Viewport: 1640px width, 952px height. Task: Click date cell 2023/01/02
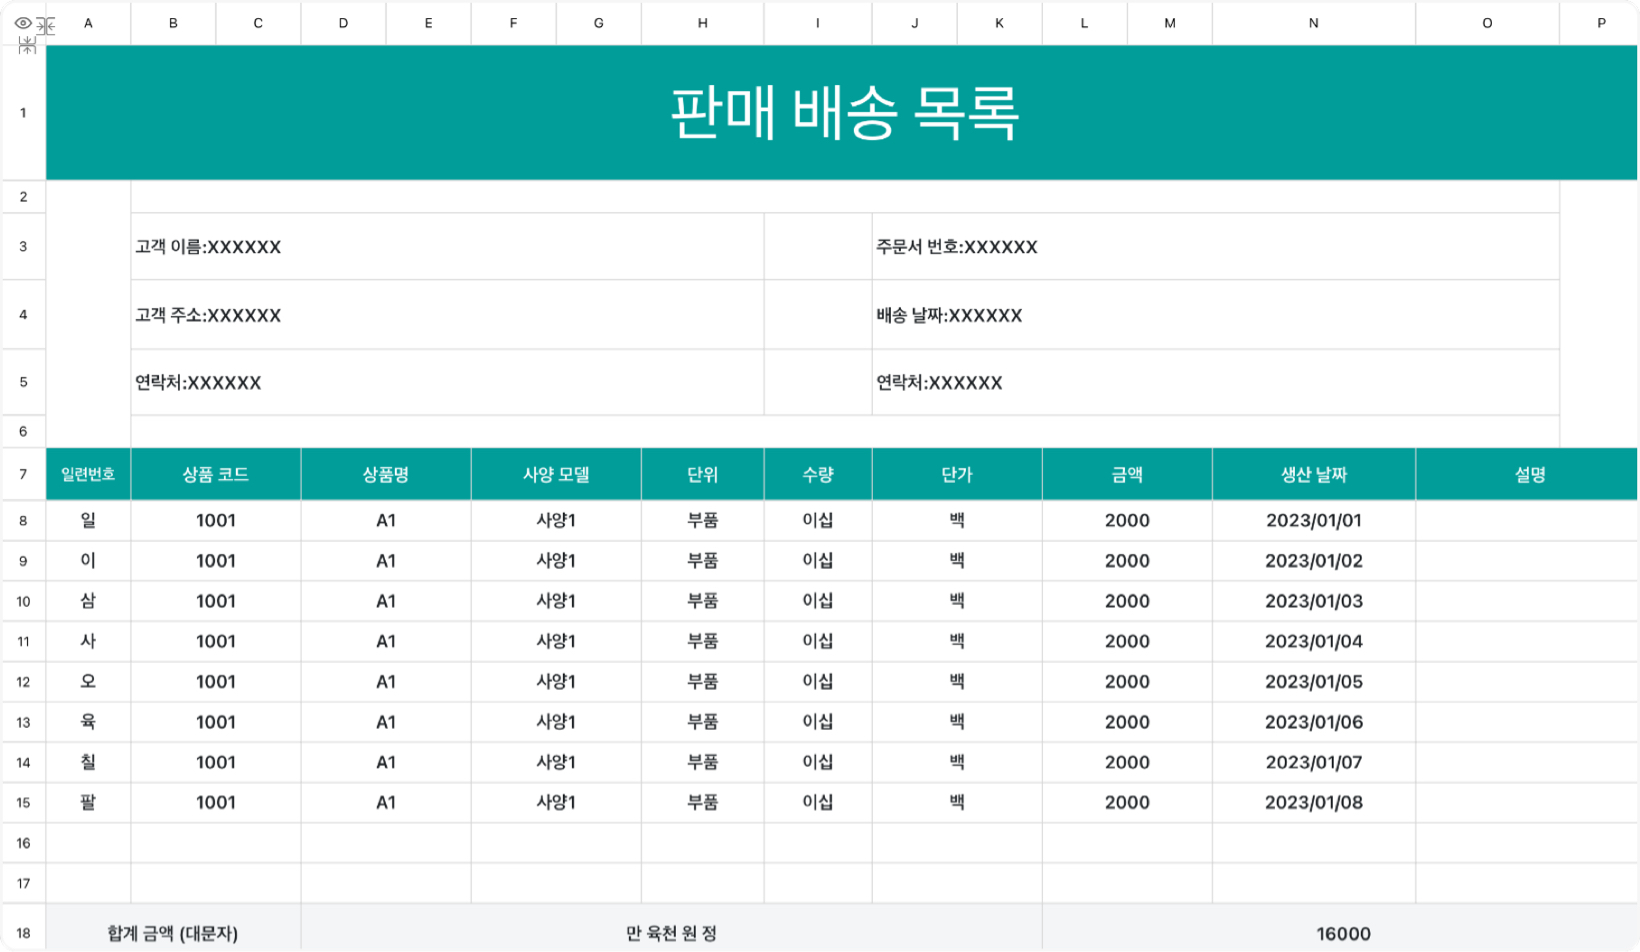coord(1314,561)
